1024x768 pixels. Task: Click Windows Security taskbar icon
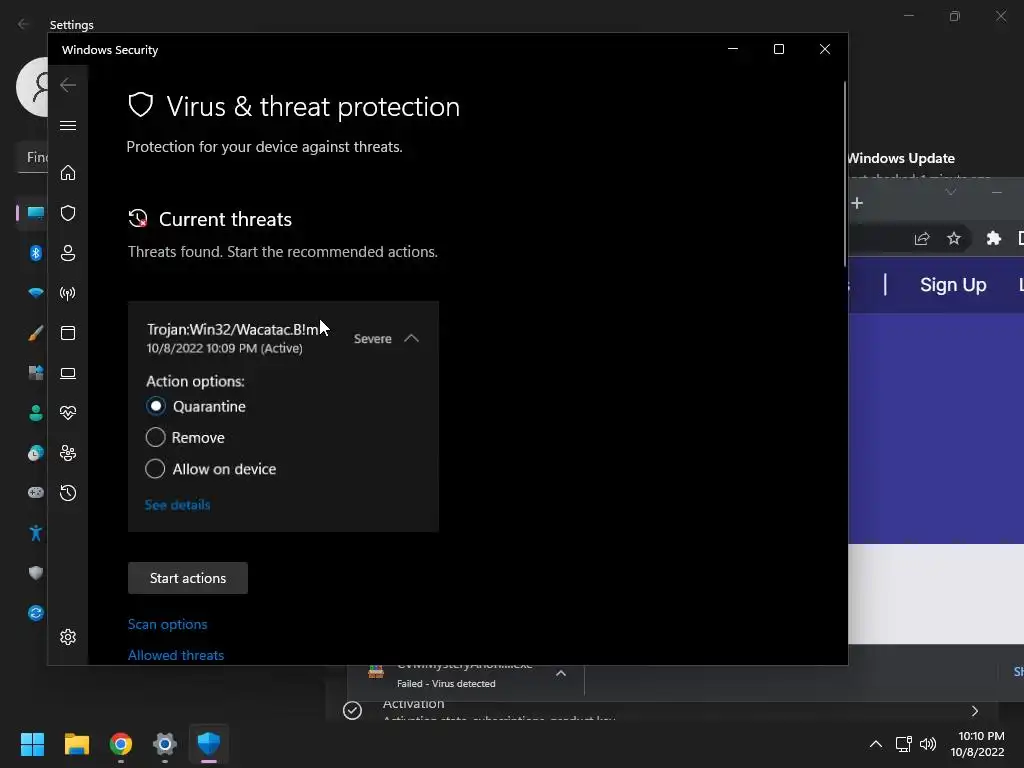[x=209, y=744]
